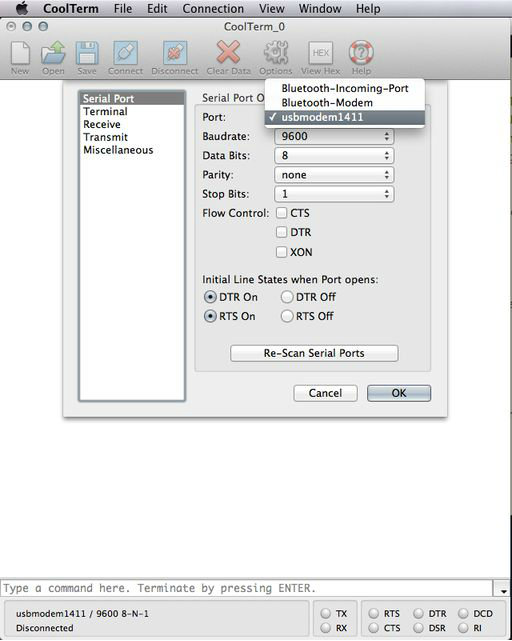
Task: Select the DTR Off radio button
Action: click(287, 297)
